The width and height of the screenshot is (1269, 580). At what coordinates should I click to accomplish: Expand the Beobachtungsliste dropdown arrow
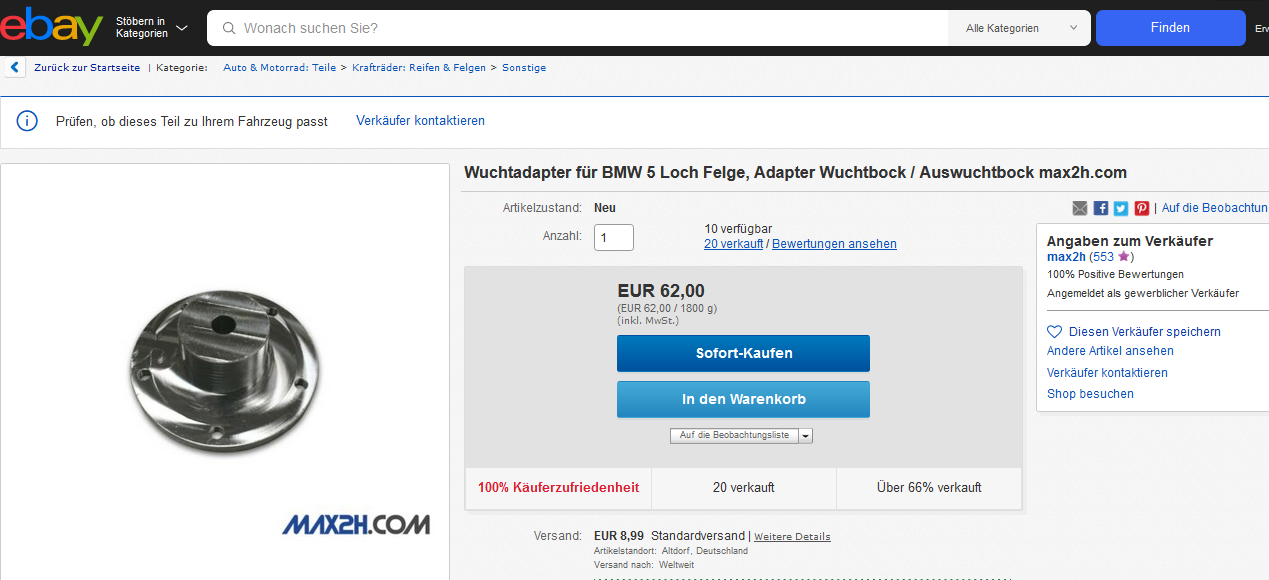[x=806, y=436]
